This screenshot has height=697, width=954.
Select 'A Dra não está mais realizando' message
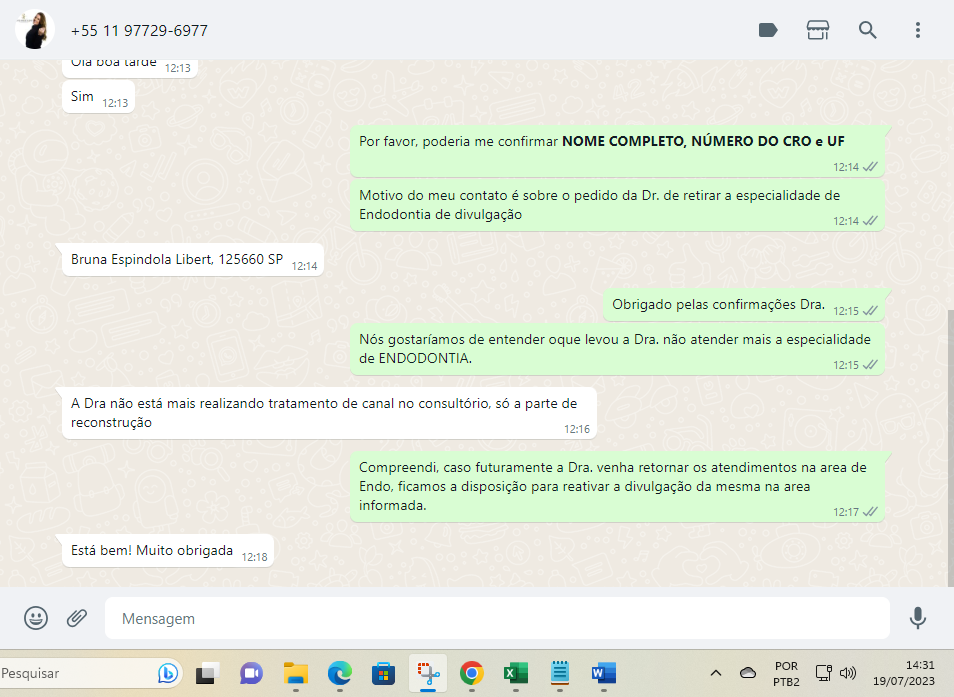pyautogui.click(x=329, y=413)
